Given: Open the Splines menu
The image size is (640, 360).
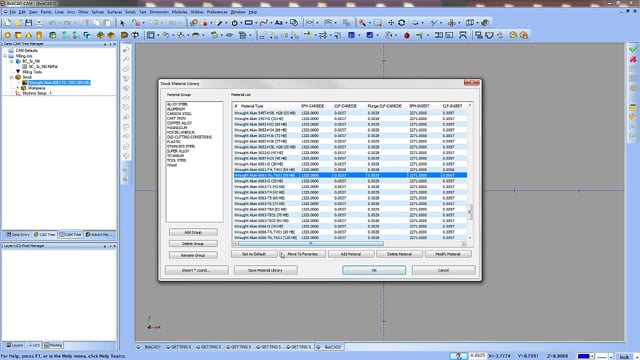Looking at the screenshot, I should coord(97,12).
